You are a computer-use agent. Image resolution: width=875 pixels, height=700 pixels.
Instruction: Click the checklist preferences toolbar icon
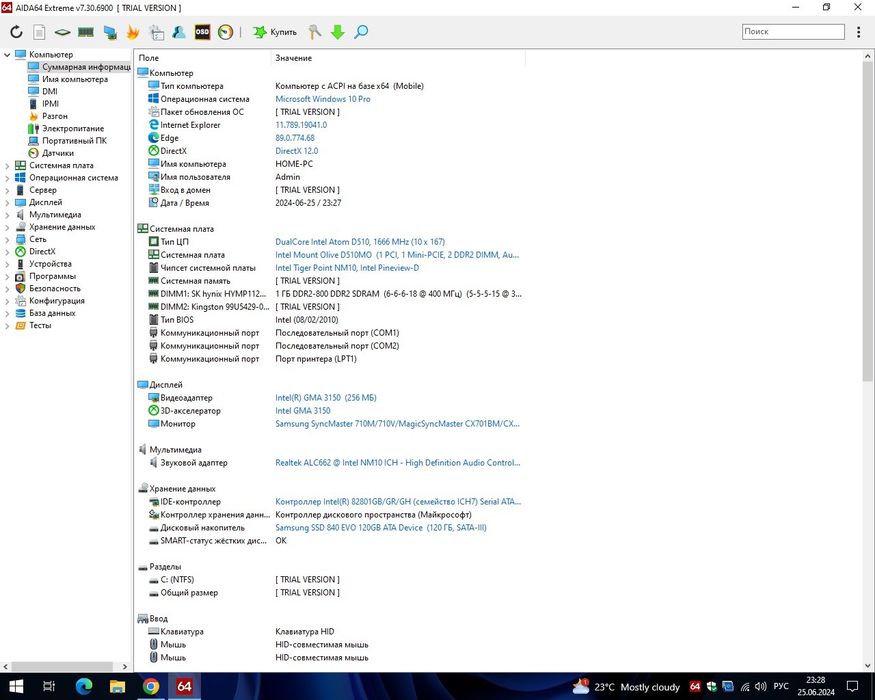click(157, 32)
